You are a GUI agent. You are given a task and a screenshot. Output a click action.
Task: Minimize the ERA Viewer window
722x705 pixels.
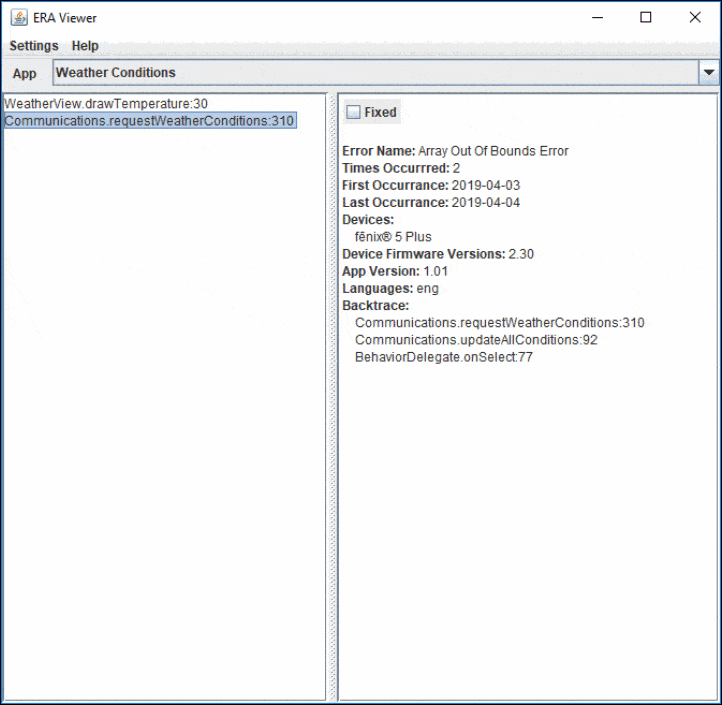point(598,17)
